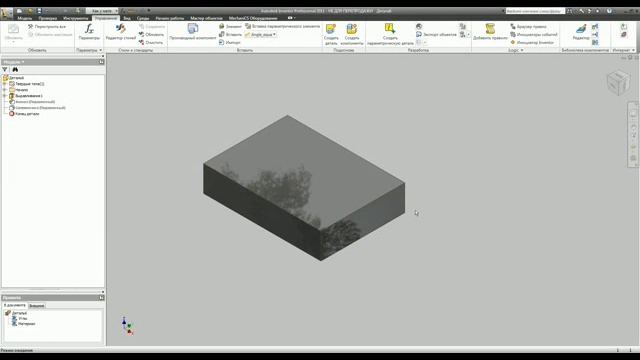This screenshot has width=640, height=360.
Task: Click Экспорт объектов command
Action: (x=436, y=35)
